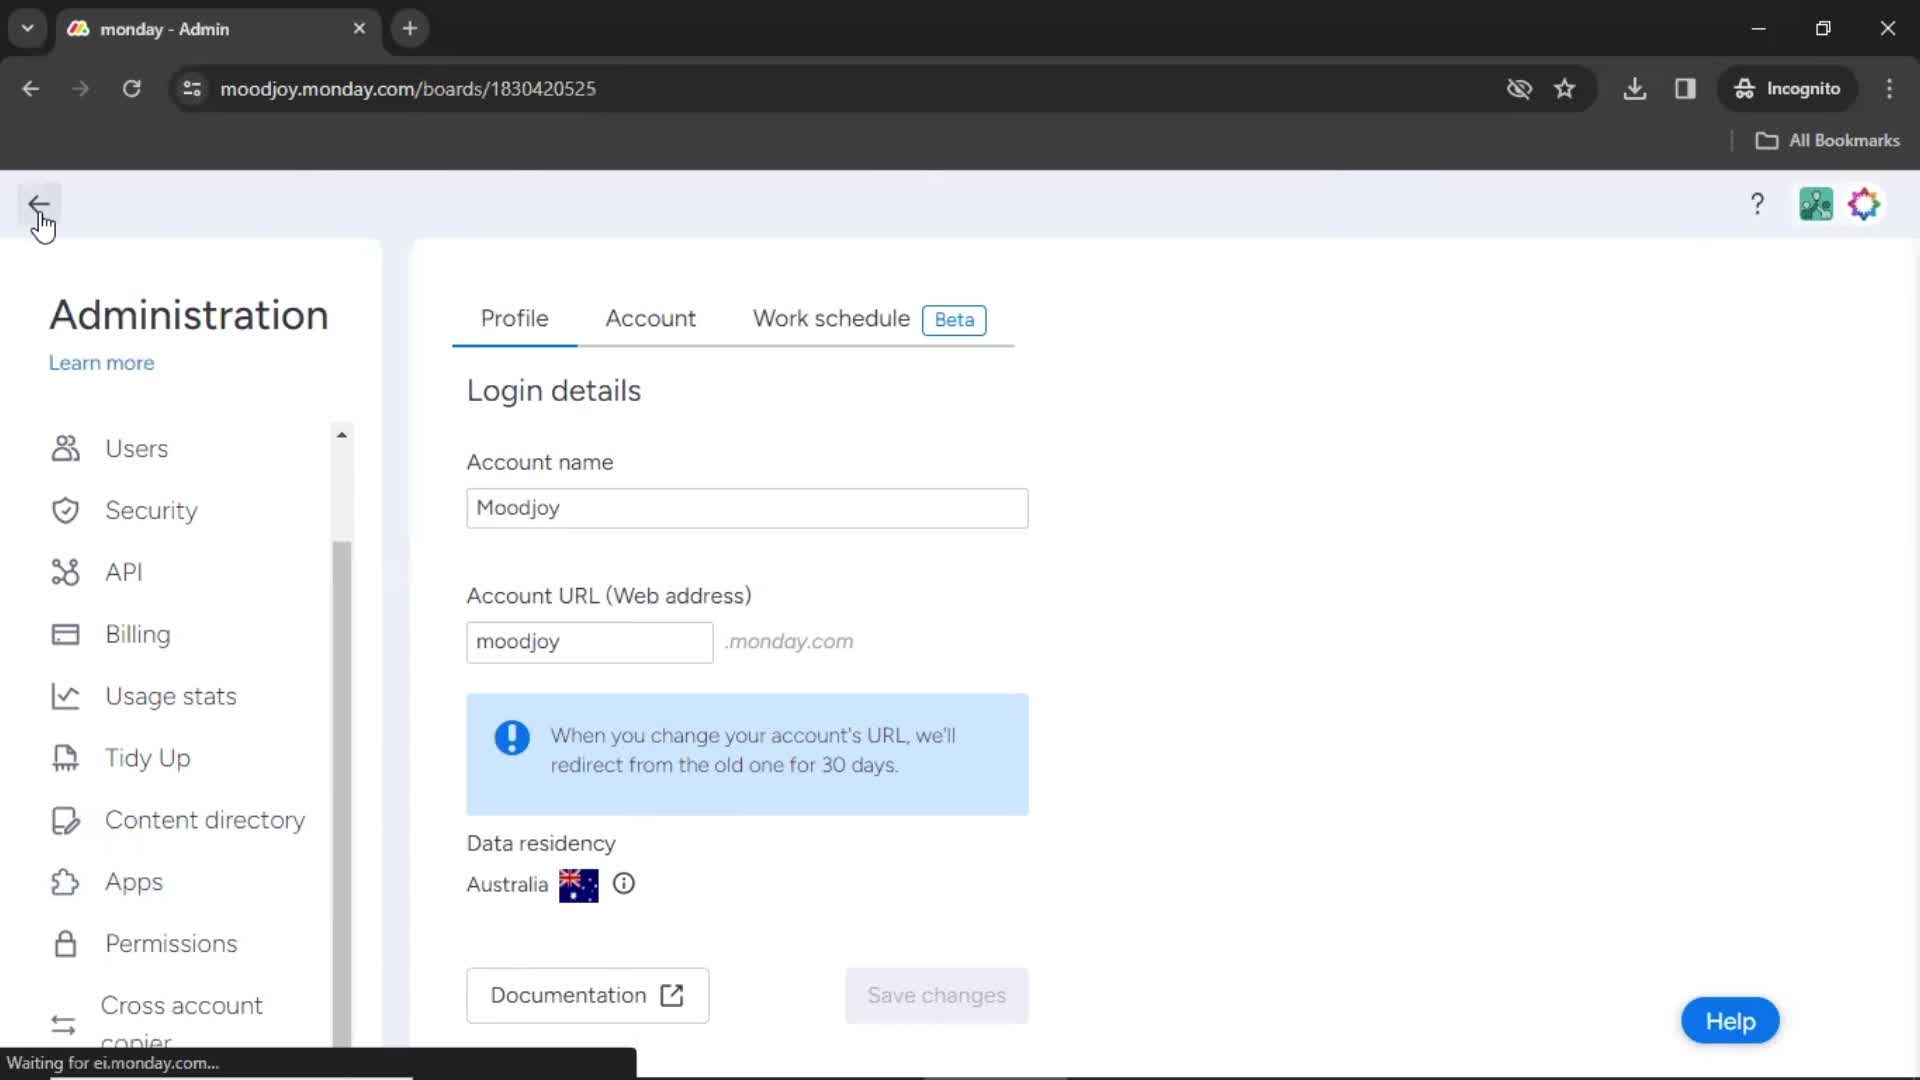Switch to the Work schedule tab

click(831, 319)
